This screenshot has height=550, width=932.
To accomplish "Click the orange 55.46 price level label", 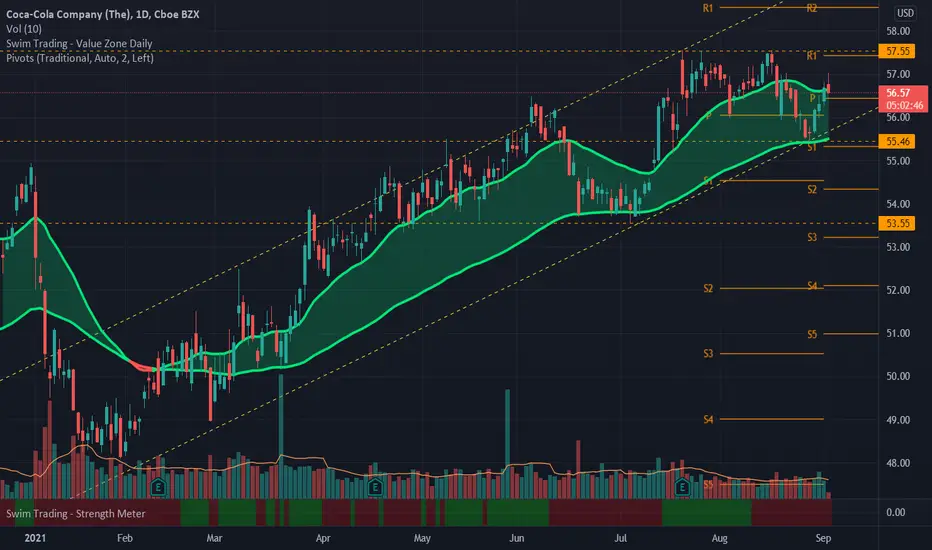I will coord(898,142).
